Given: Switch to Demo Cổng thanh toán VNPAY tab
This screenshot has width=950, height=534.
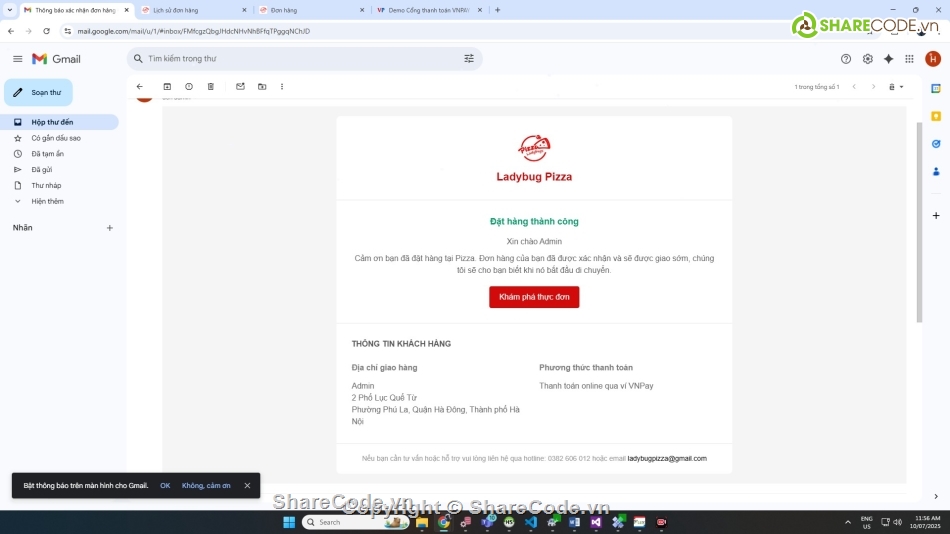Looking at the screenshot, I should pyautogui.click(x=427, y=10).
